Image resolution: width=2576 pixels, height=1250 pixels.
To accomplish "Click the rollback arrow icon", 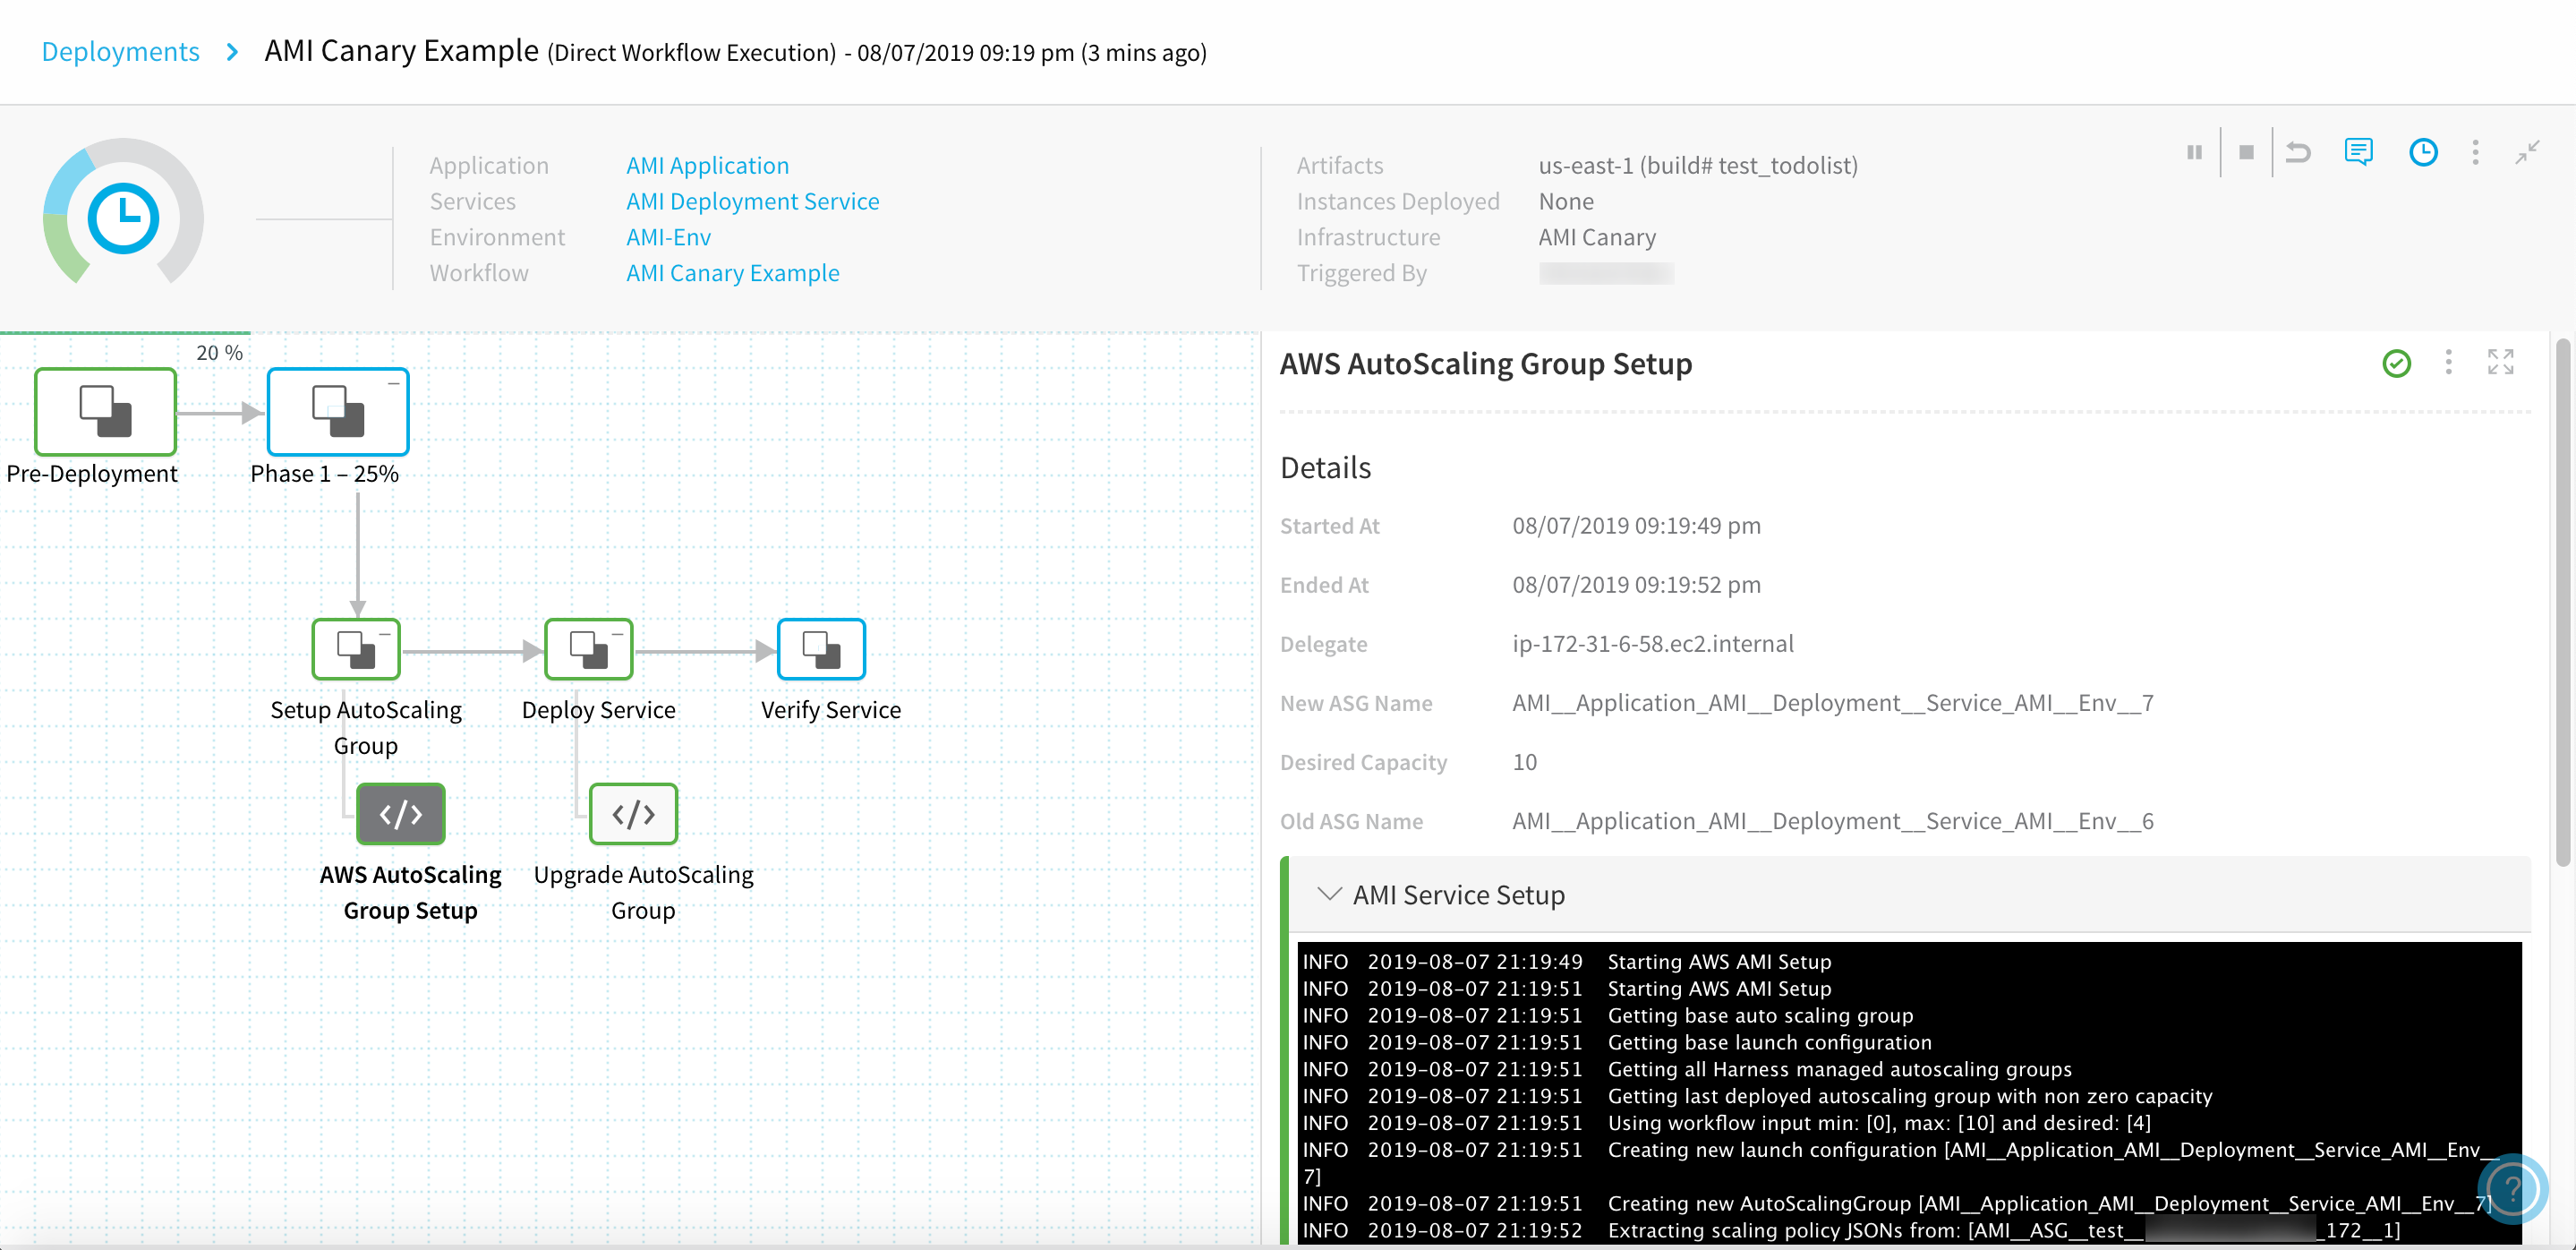I will (x=2298, y=152).
